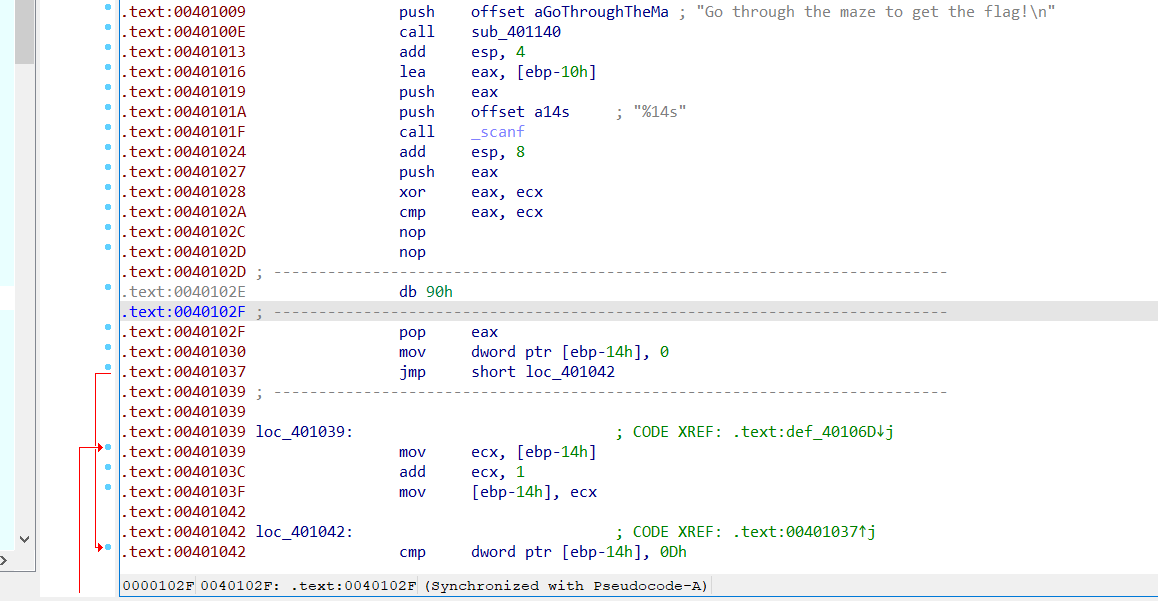Toggle breakpoint dot at cmp dword ptr 0Dh line

(x=108, y=547)
